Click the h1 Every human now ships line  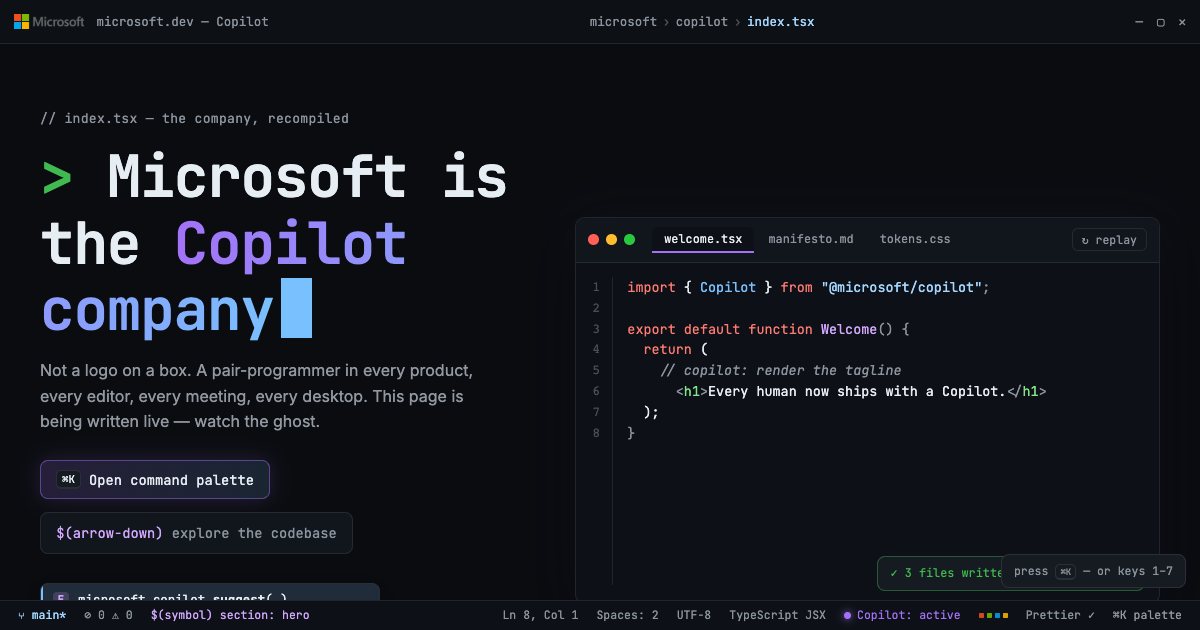pos(860,391)
